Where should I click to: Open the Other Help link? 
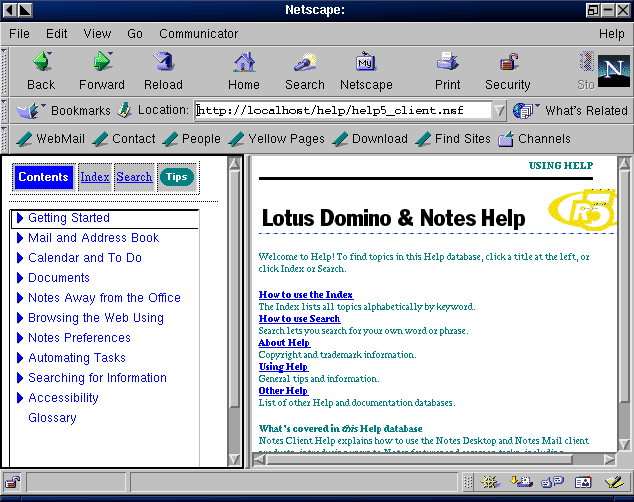tap(283, 391)
